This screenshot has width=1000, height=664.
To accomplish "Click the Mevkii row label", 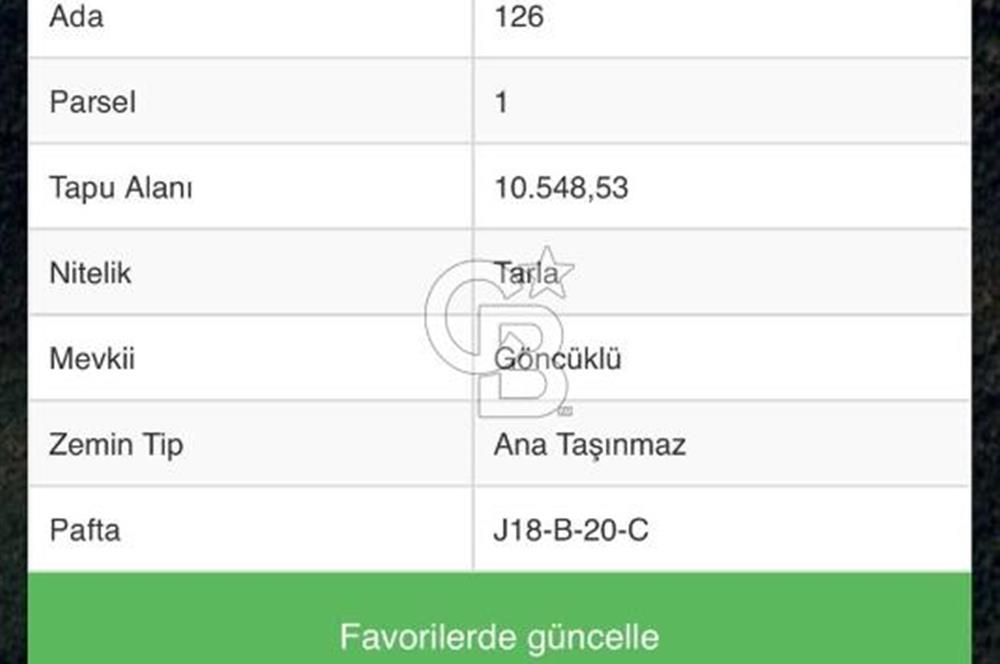I will [x=93, y=359].
